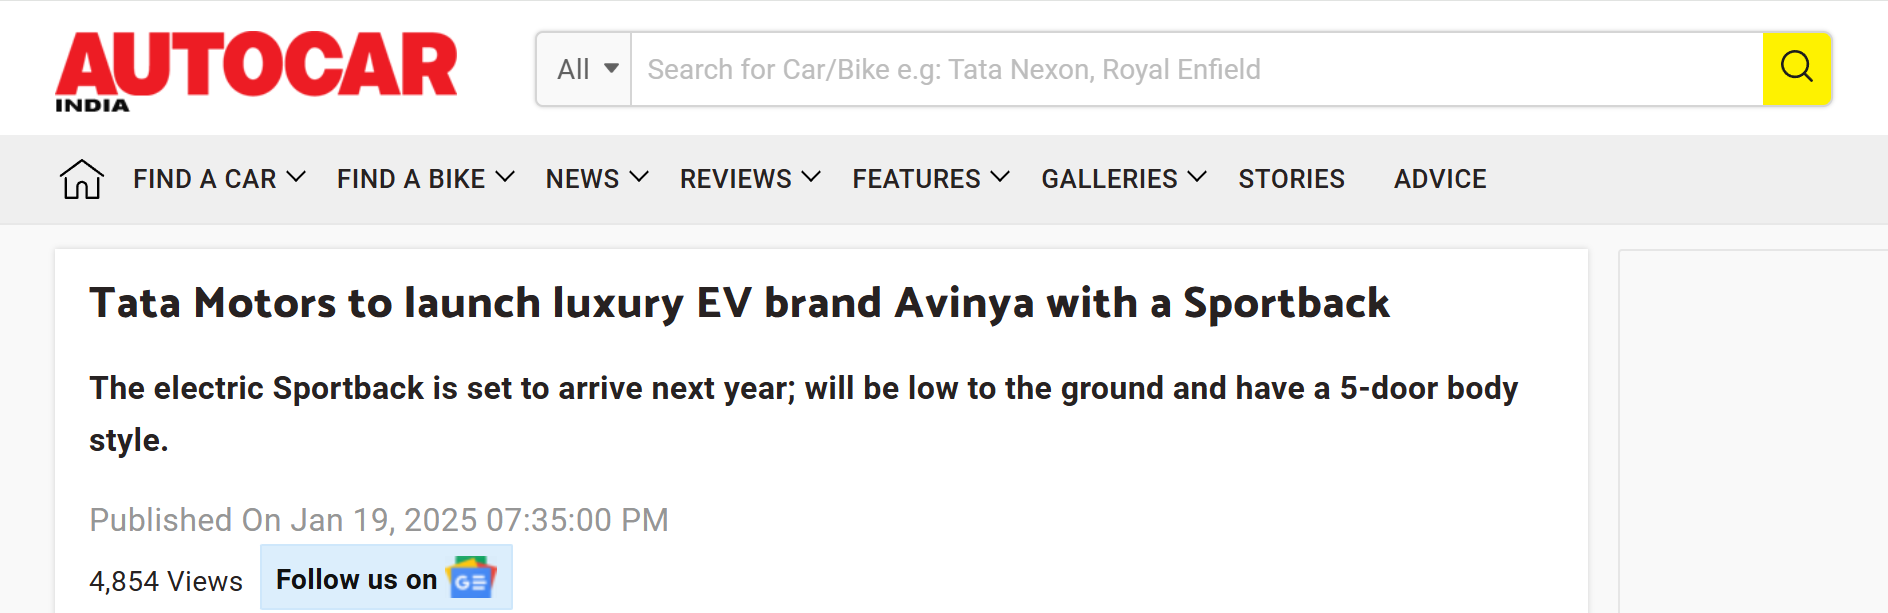The height and width of the screenshot is (613, 1888).
Task: Expand the Find a Bike menu chevron
Action: [x=505, y=178]
